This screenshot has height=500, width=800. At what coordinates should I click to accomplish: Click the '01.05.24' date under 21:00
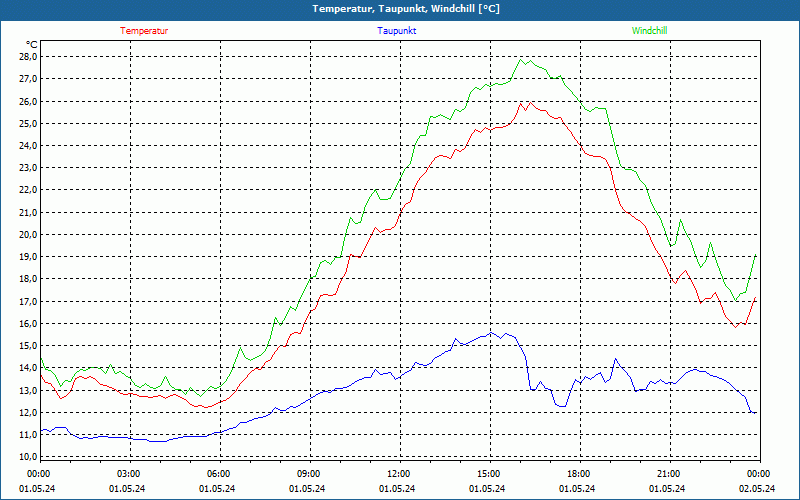667,489
